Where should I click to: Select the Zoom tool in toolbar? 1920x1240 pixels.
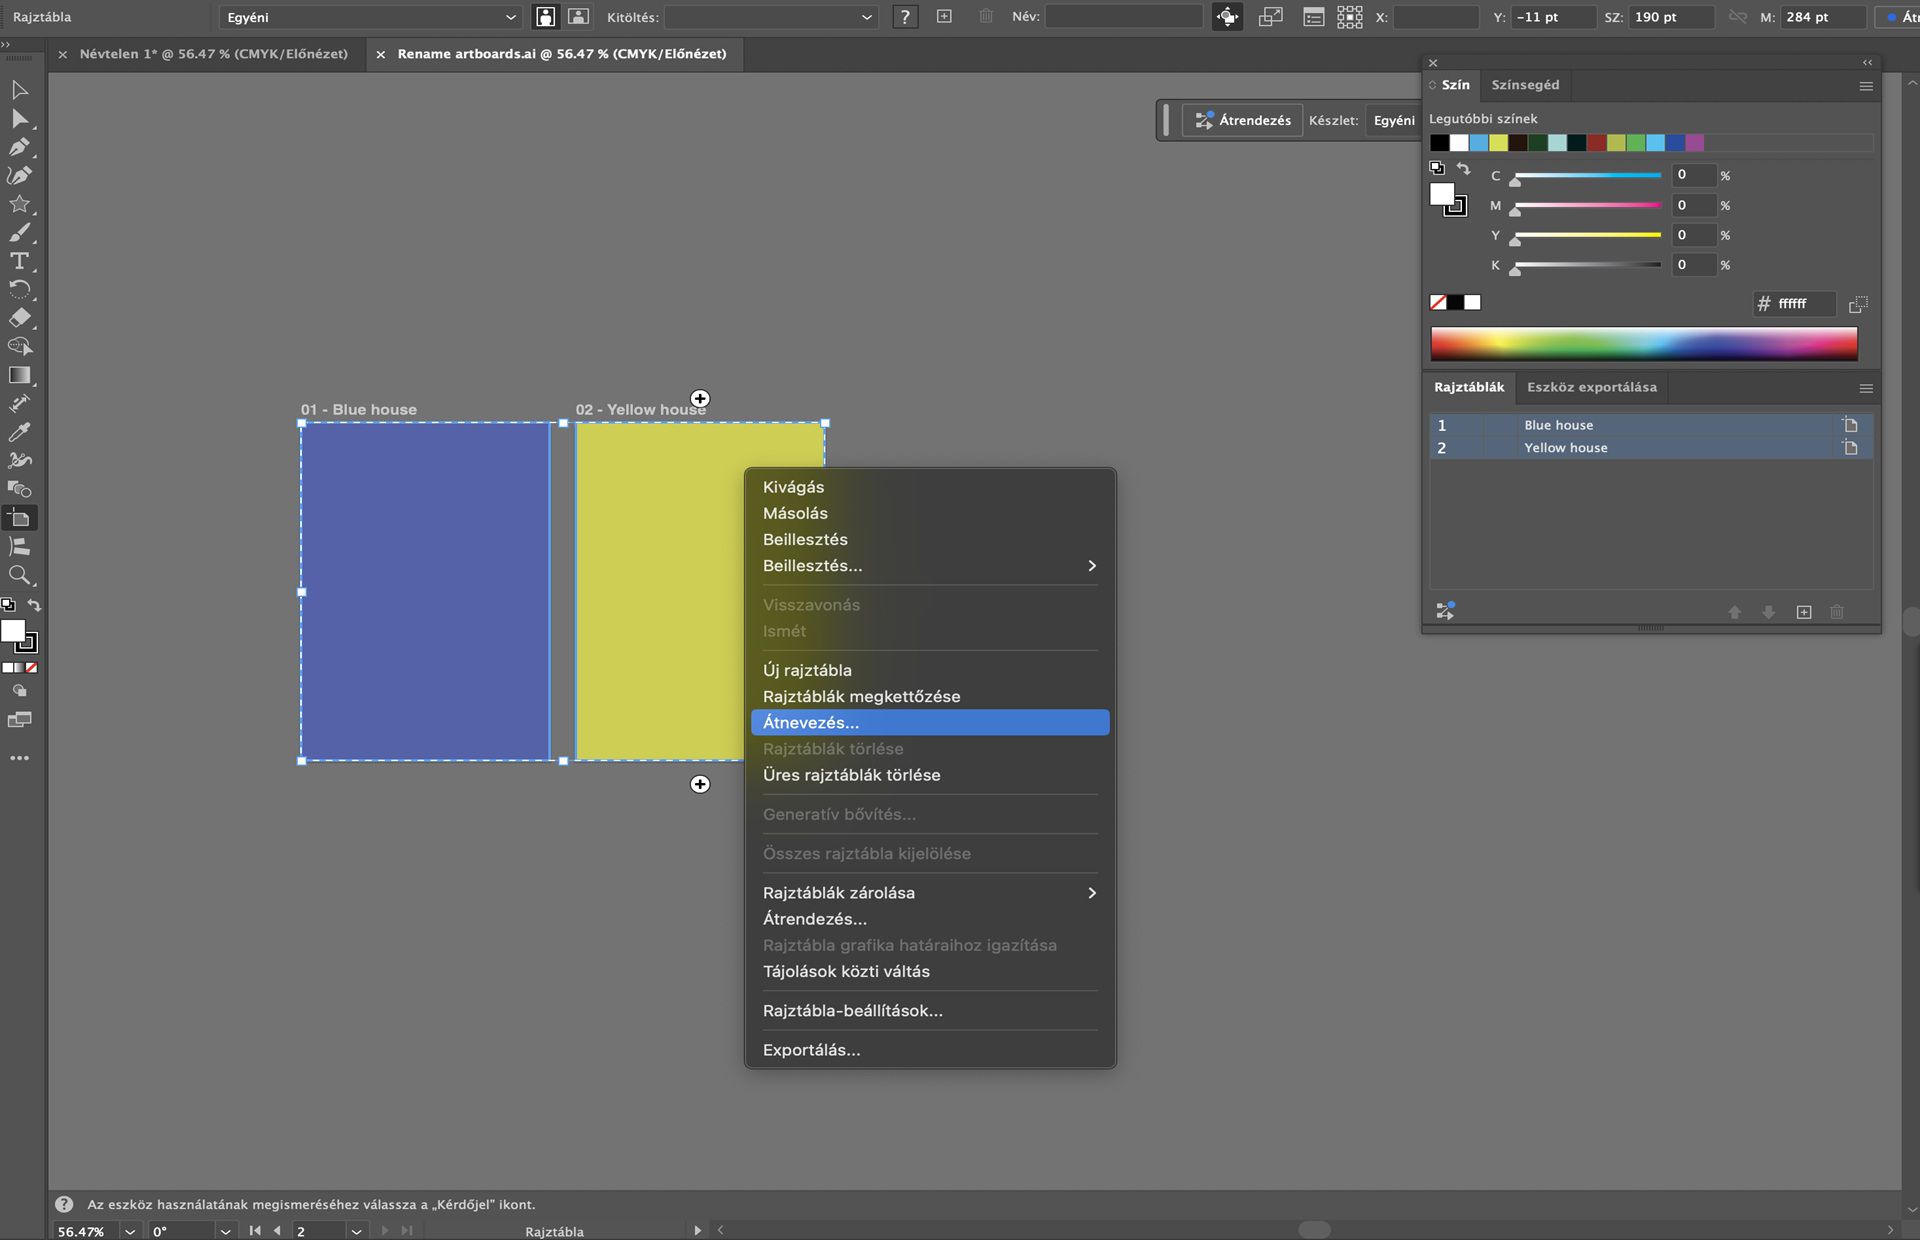[x=19, y=576]
